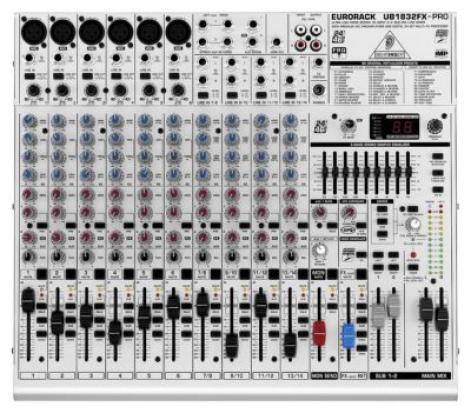The width and height of the screenshot is (471, 413).
Task: Click the channel 5 pan knob above its mute
Action: pos(144,256)
